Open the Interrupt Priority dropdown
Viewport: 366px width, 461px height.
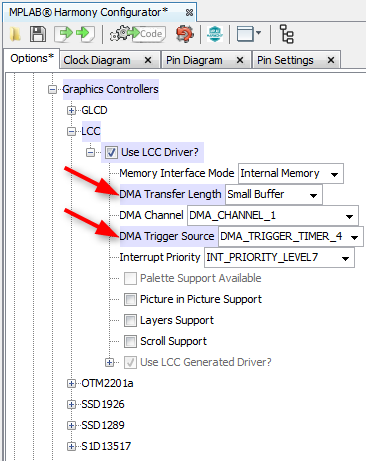279,258
